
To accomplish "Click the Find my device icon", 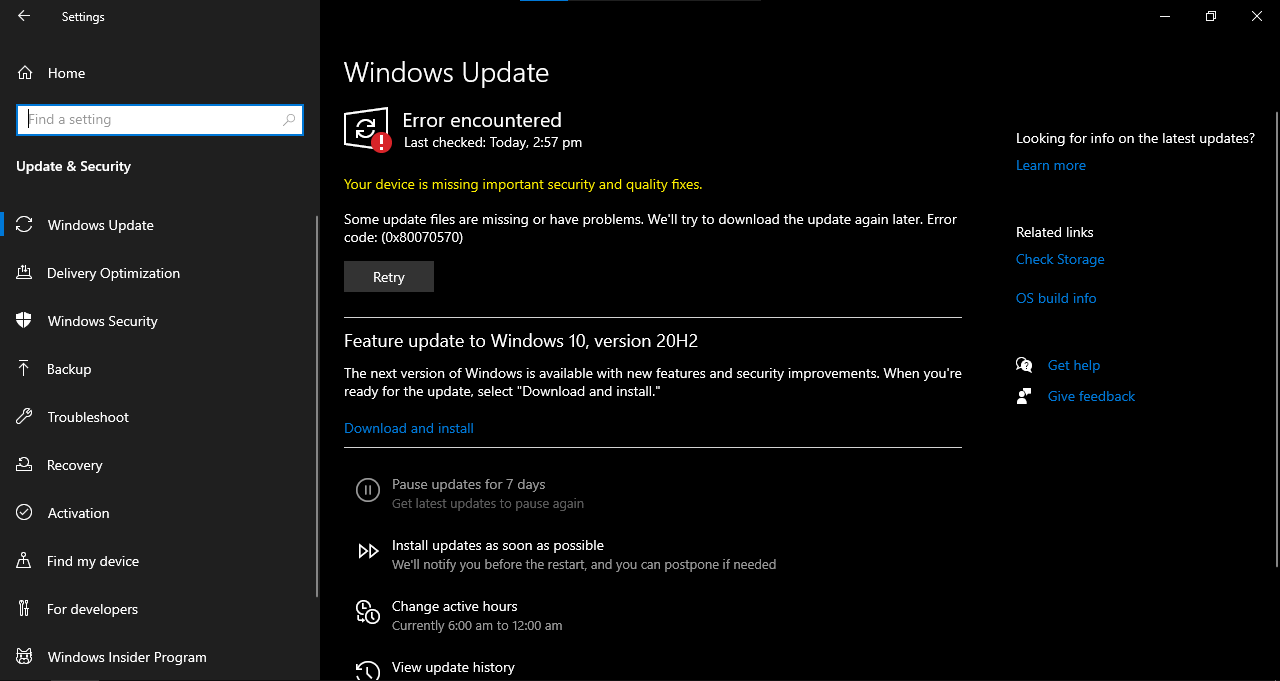I will pos(25,561).
